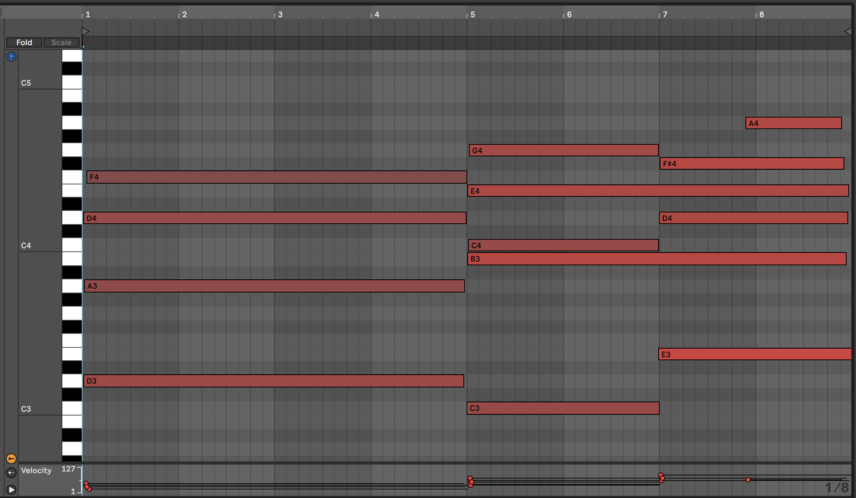Image resolution: width=856 pixels, height=498 pixels.
Task: Select the long E4 note
Action: 658,191
